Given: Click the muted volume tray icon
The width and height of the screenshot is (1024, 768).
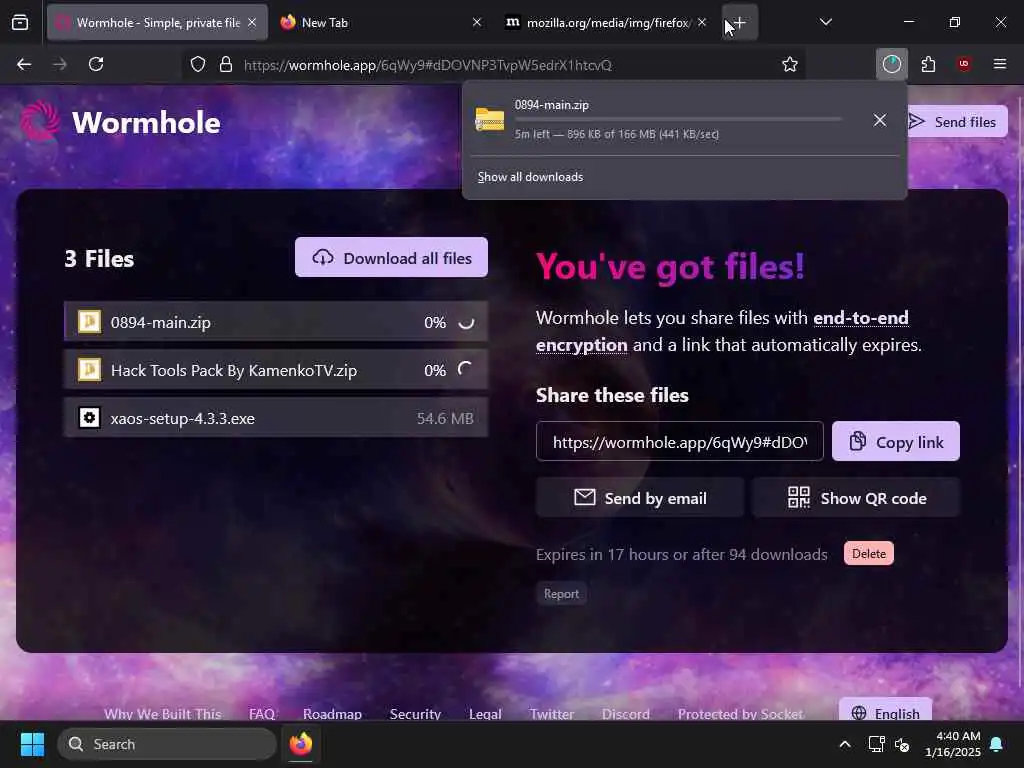Looking at the screenshot, I should point(903,744).
